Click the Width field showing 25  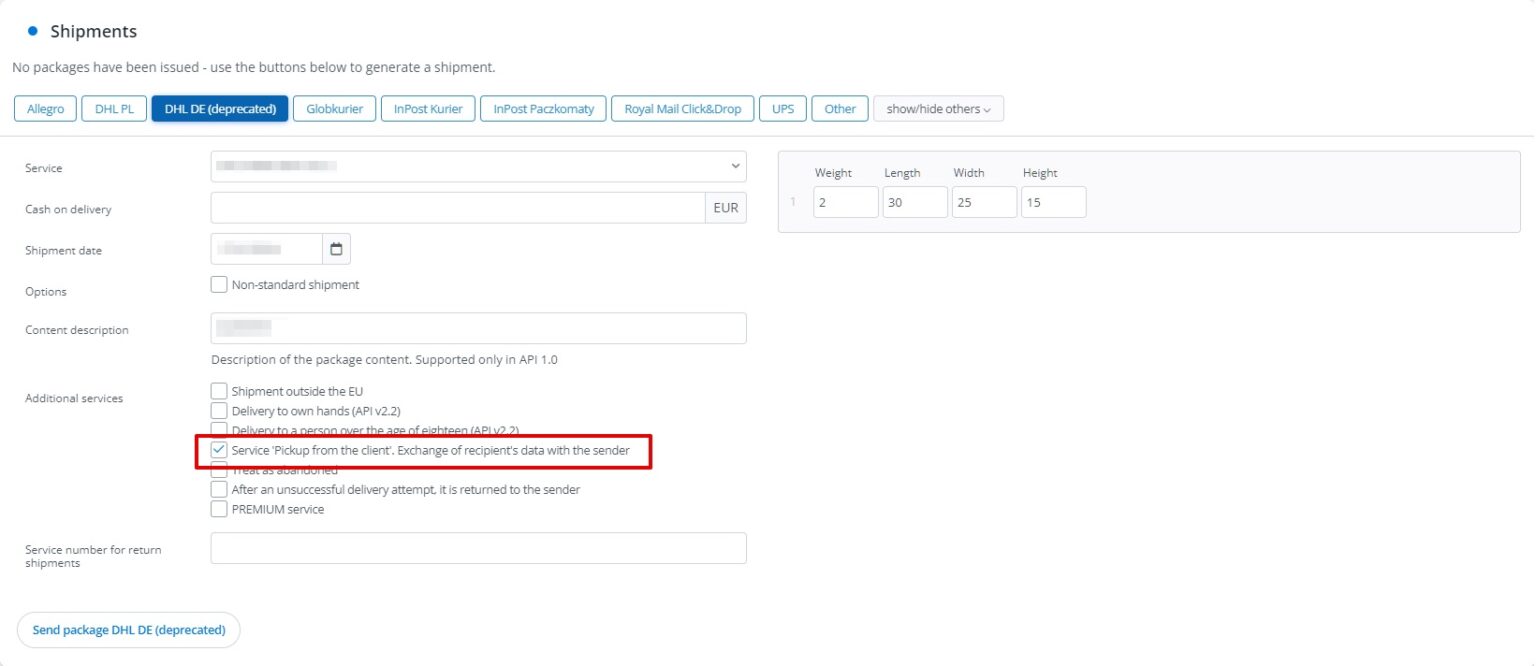coord(984,202)
